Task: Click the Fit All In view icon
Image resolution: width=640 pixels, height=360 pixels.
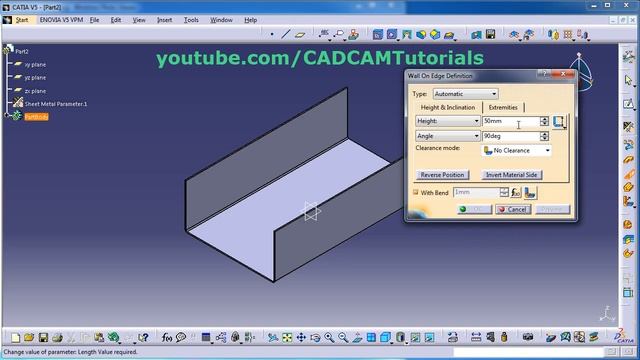Action: point(287,338)
